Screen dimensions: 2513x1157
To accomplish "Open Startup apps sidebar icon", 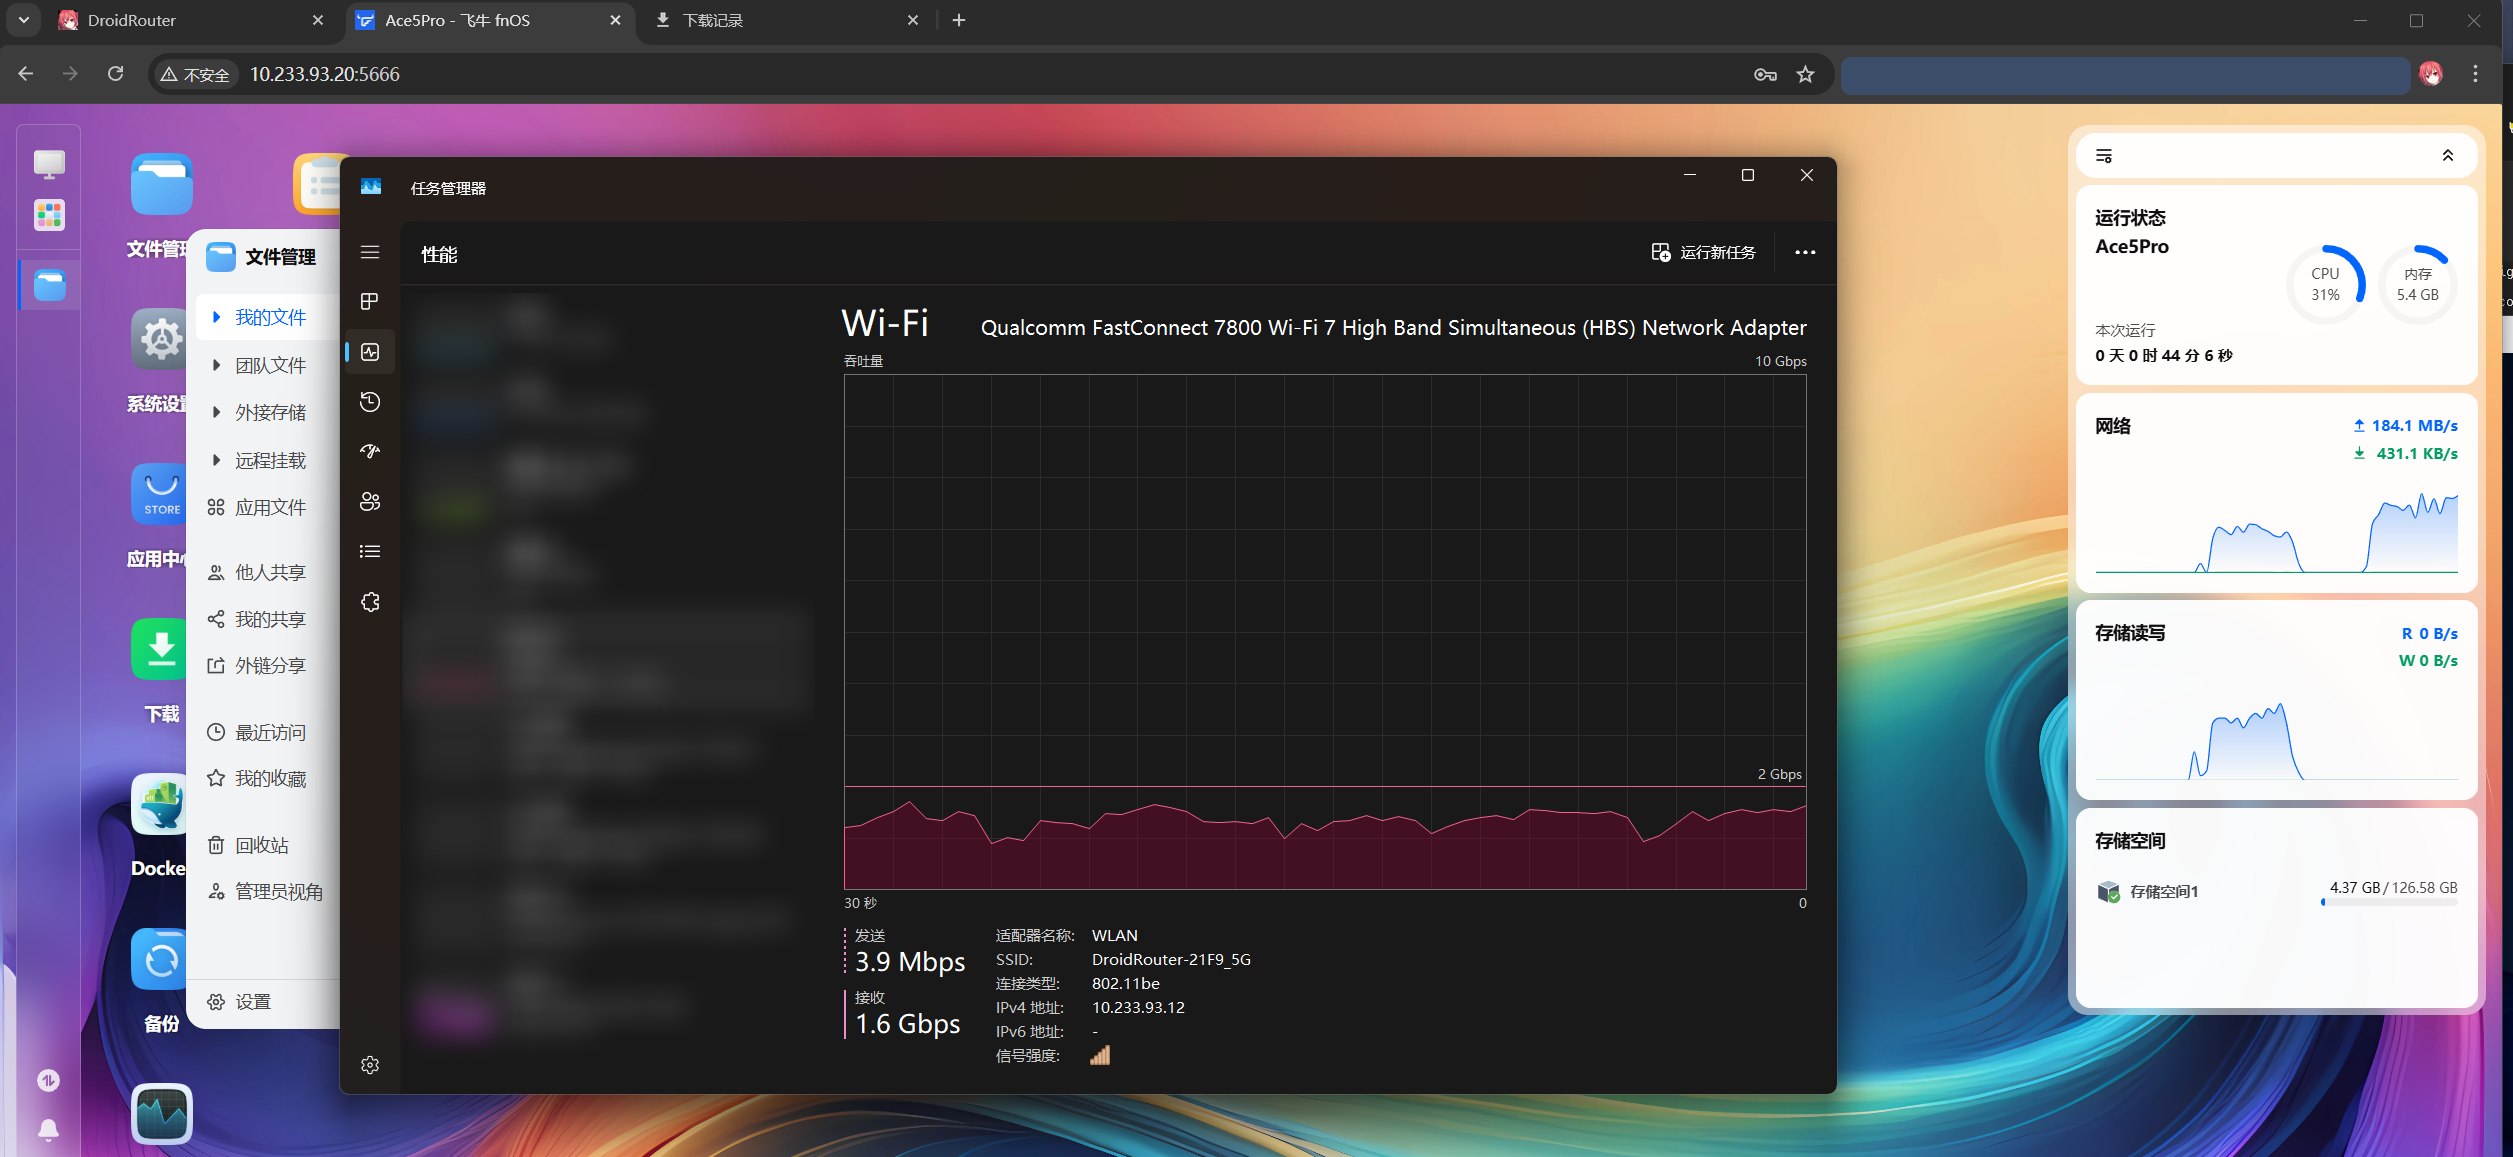I will coord(370,452).
